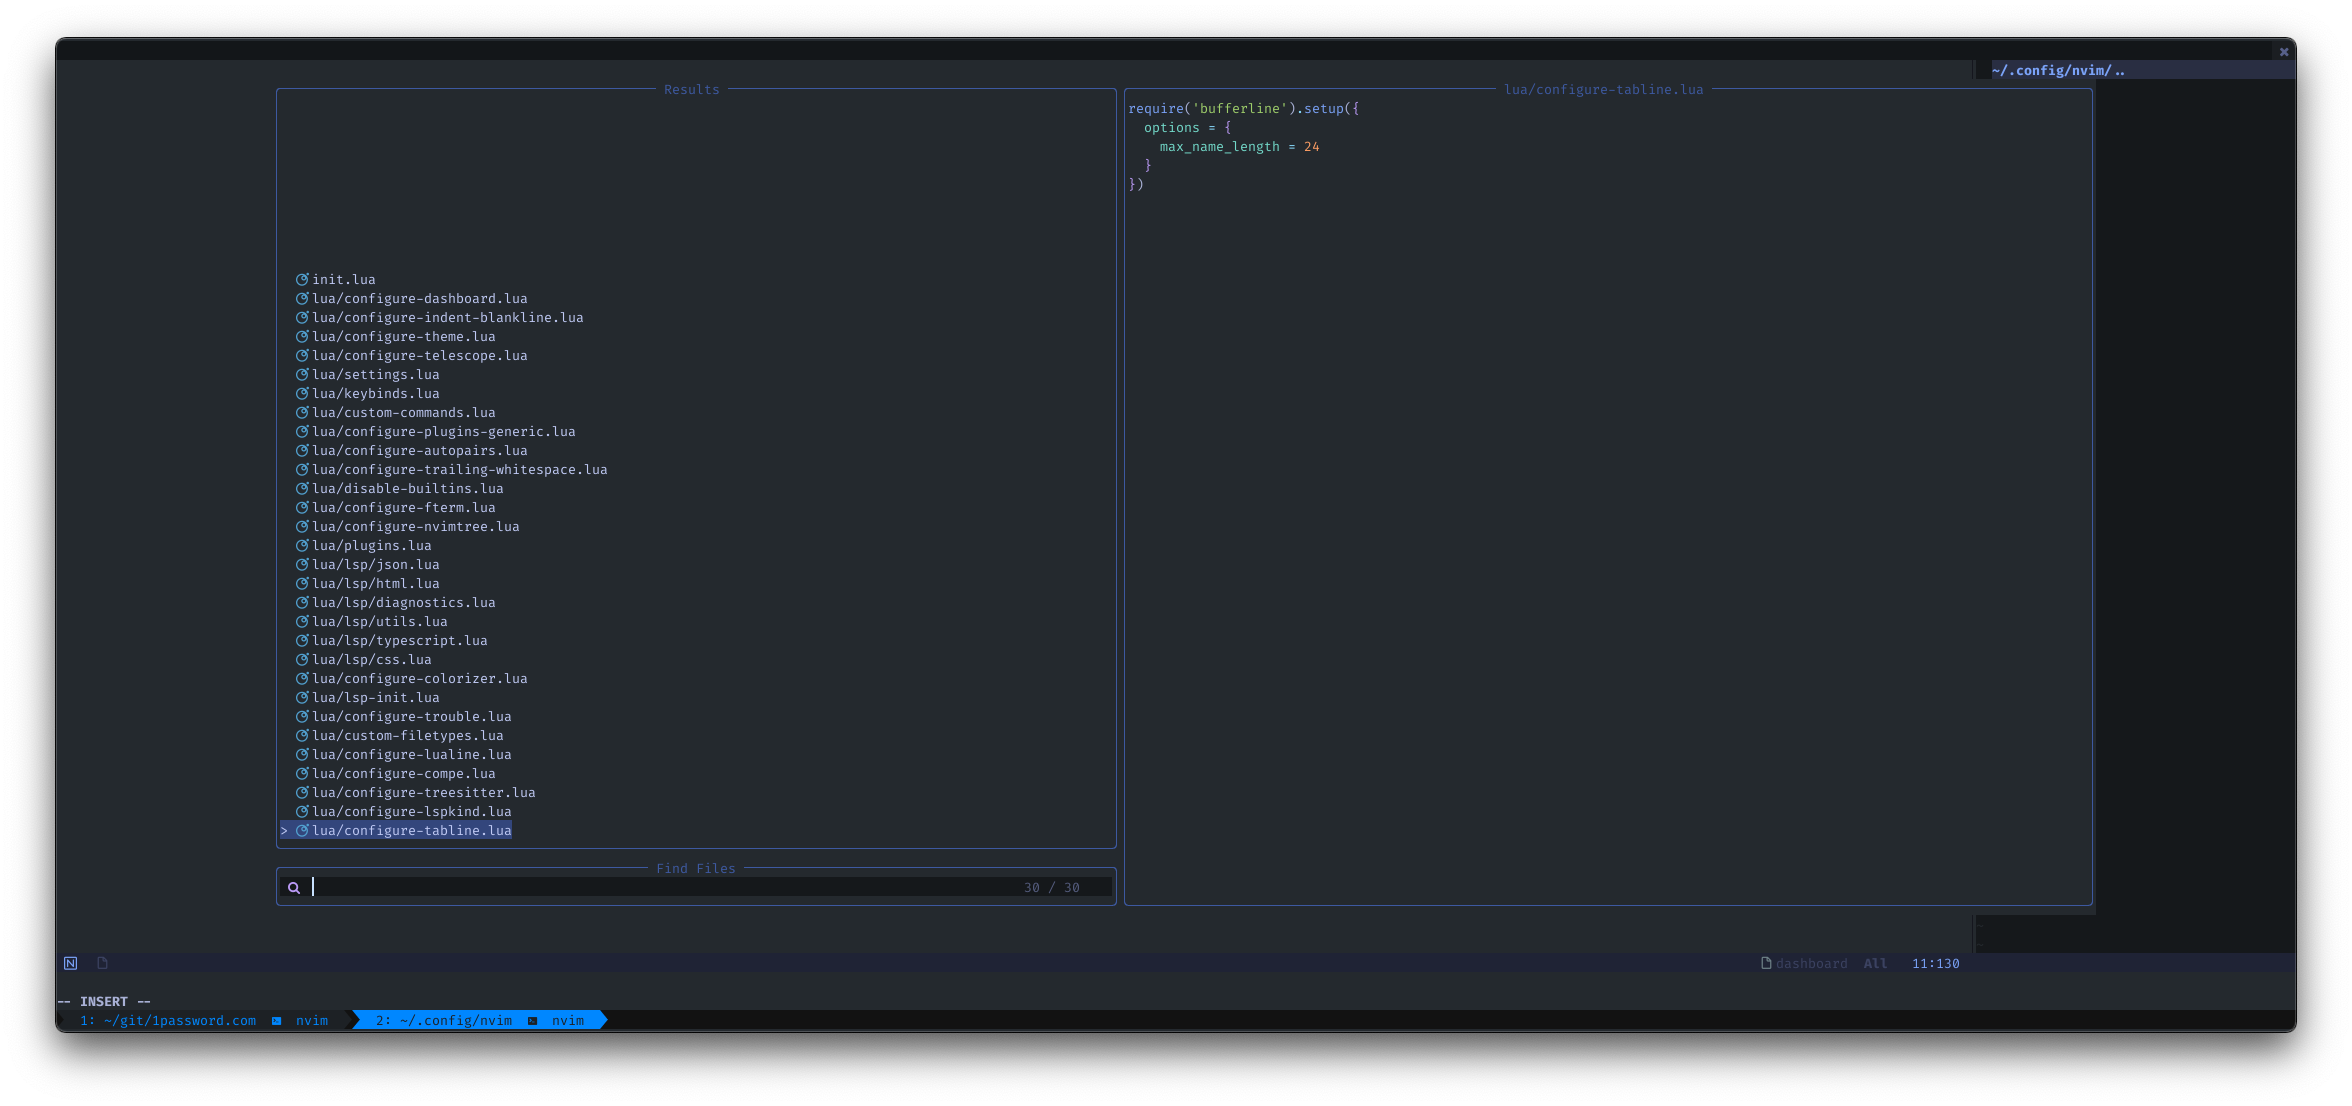Click the terminal icon in tmux window 1
2352x1106 pixels.
click(x=277, y=1021)
